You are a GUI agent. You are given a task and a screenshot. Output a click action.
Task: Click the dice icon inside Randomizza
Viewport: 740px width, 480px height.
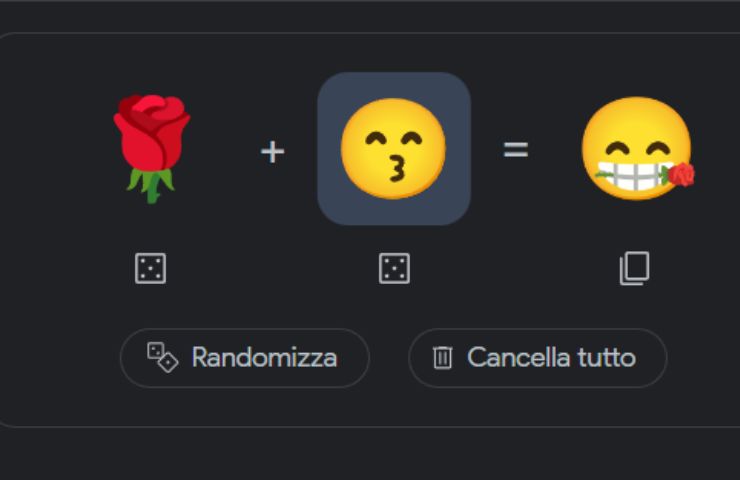coord(162,357)
